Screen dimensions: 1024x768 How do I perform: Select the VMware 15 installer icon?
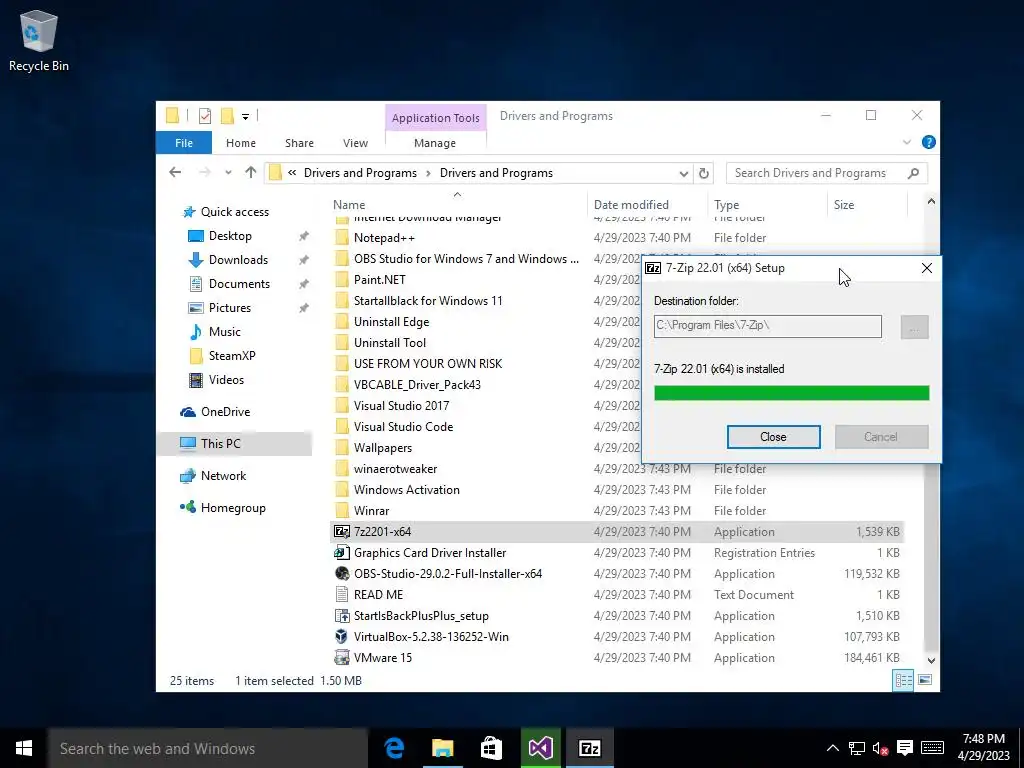tap(342, 657)
